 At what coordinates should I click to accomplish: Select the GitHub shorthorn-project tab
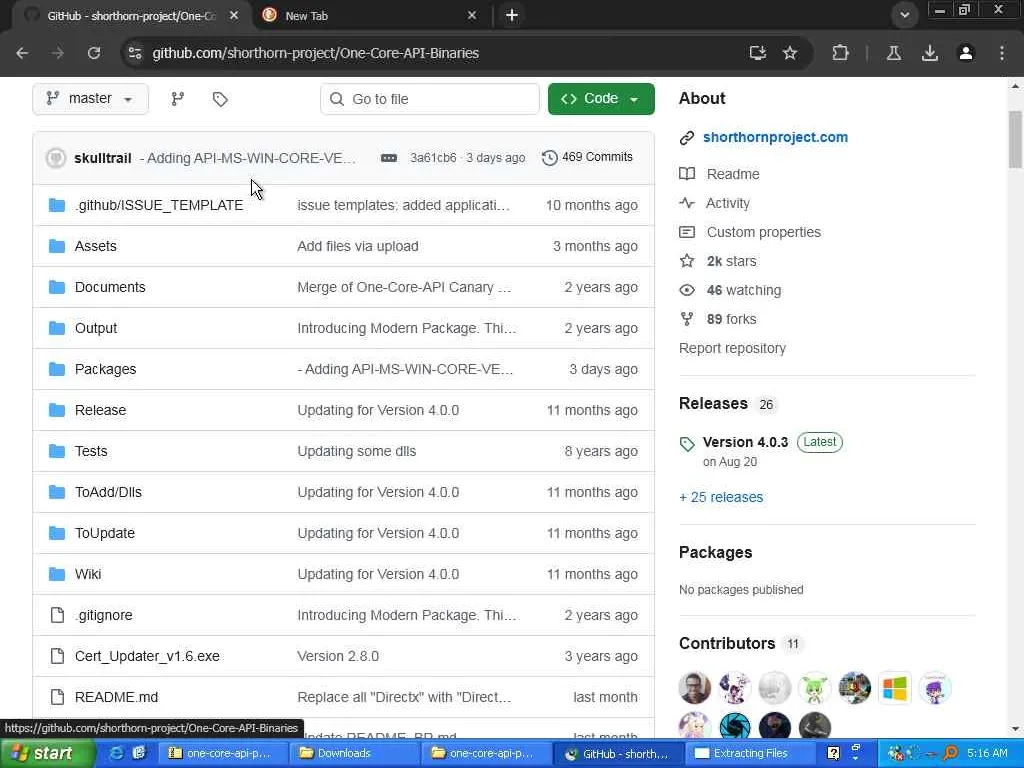[131, 15]
